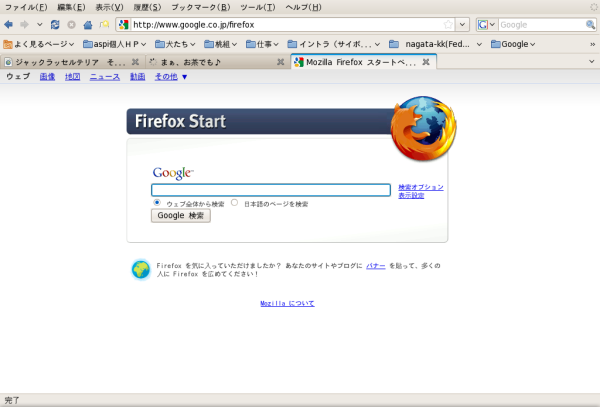Open the 地図 link

point(72,77)
